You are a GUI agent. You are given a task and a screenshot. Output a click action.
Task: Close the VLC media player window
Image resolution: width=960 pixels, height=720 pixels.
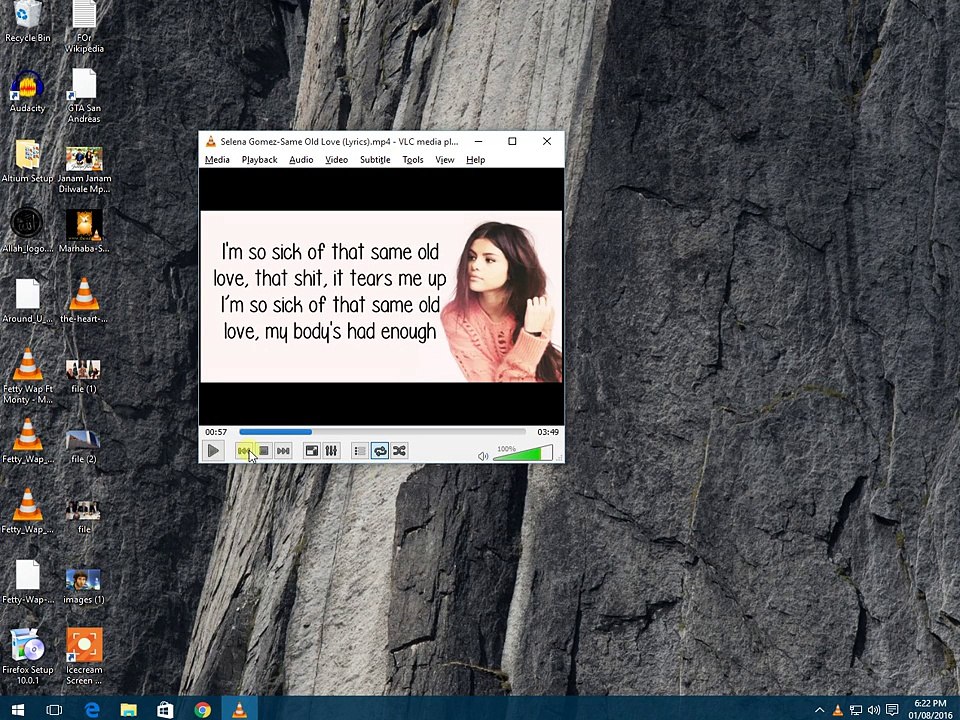[x=547, y=141]
